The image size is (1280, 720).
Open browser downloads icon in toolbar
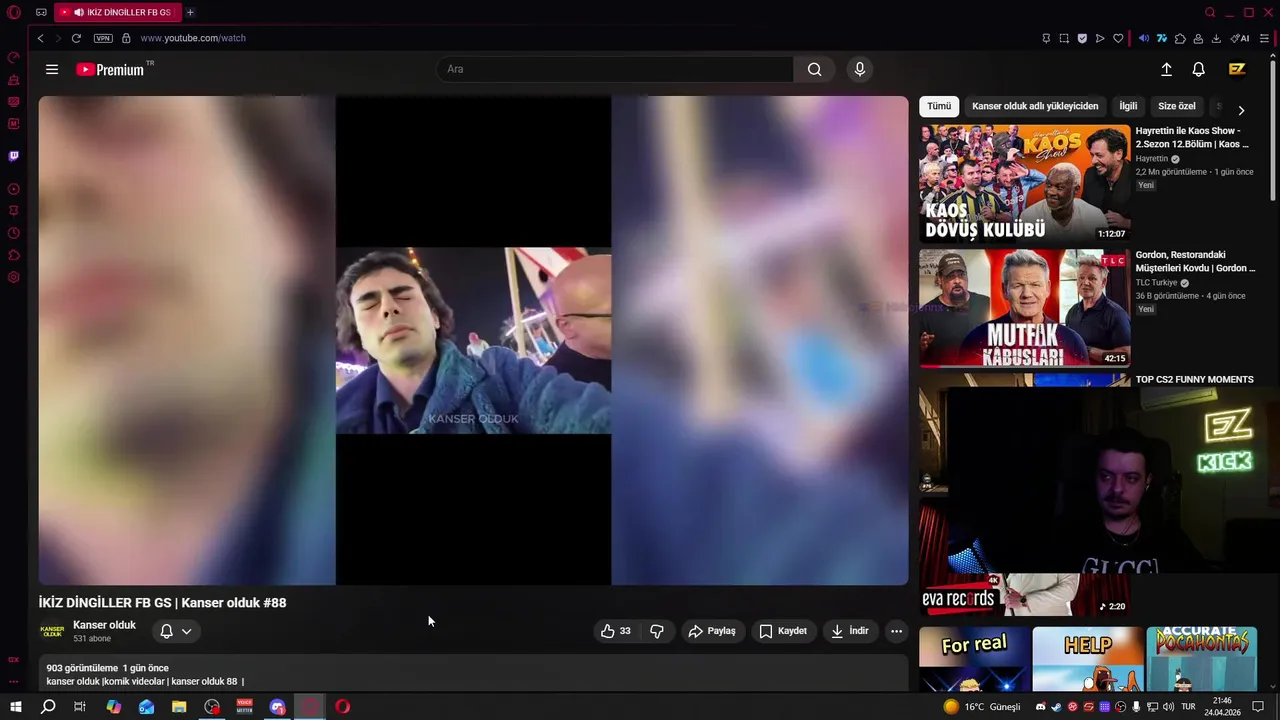[x=1216, y=38]
